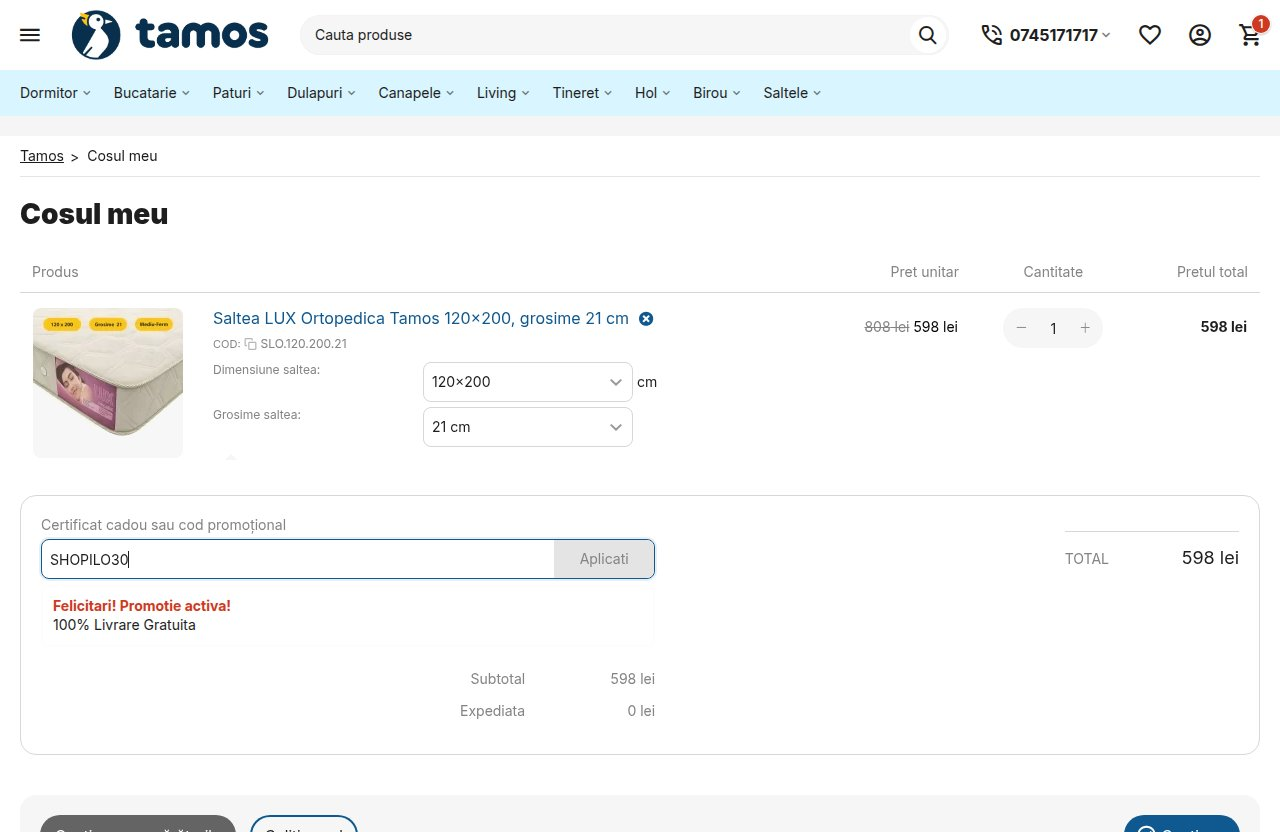
Task: Click the mattress product thumbnail
Action: point(108,383)
